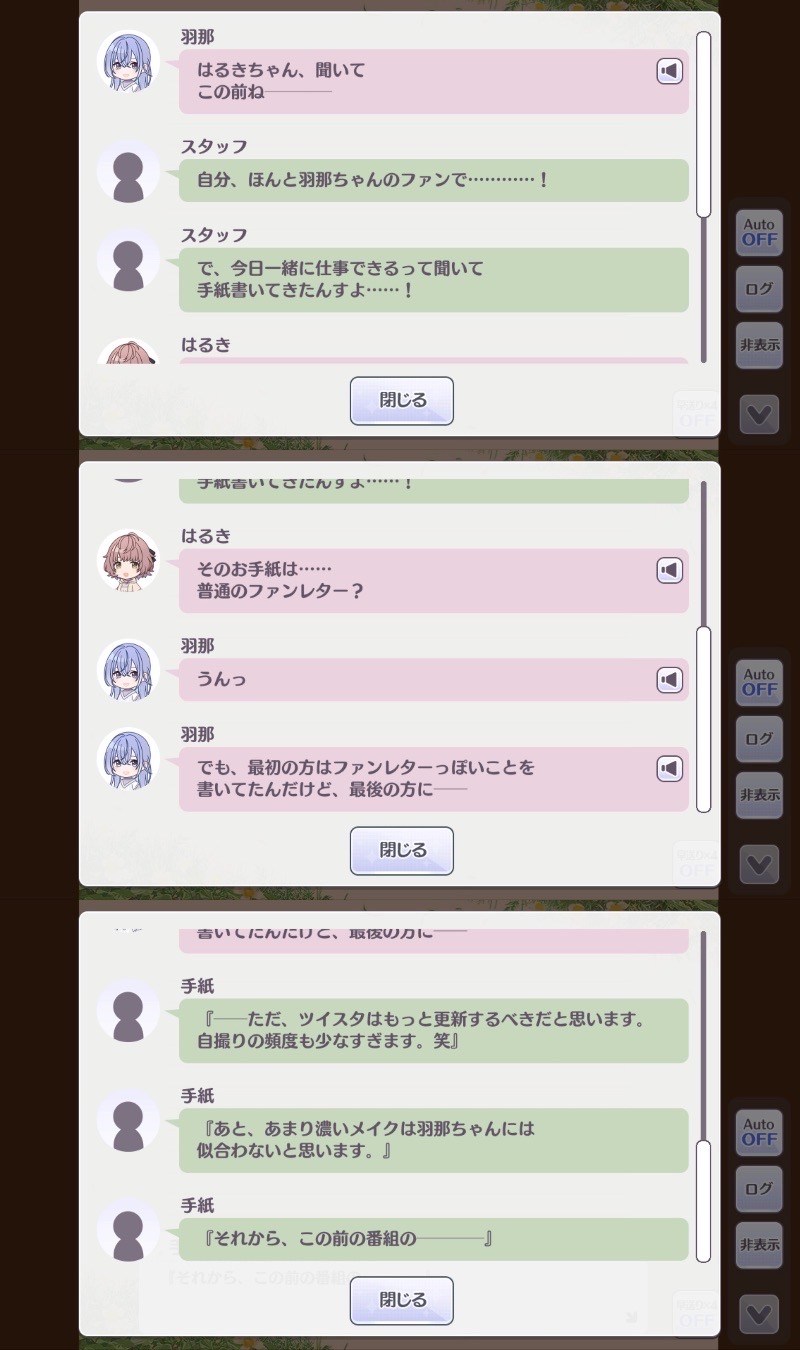Click the middle log's scrollbar thumb

[704, 719]
